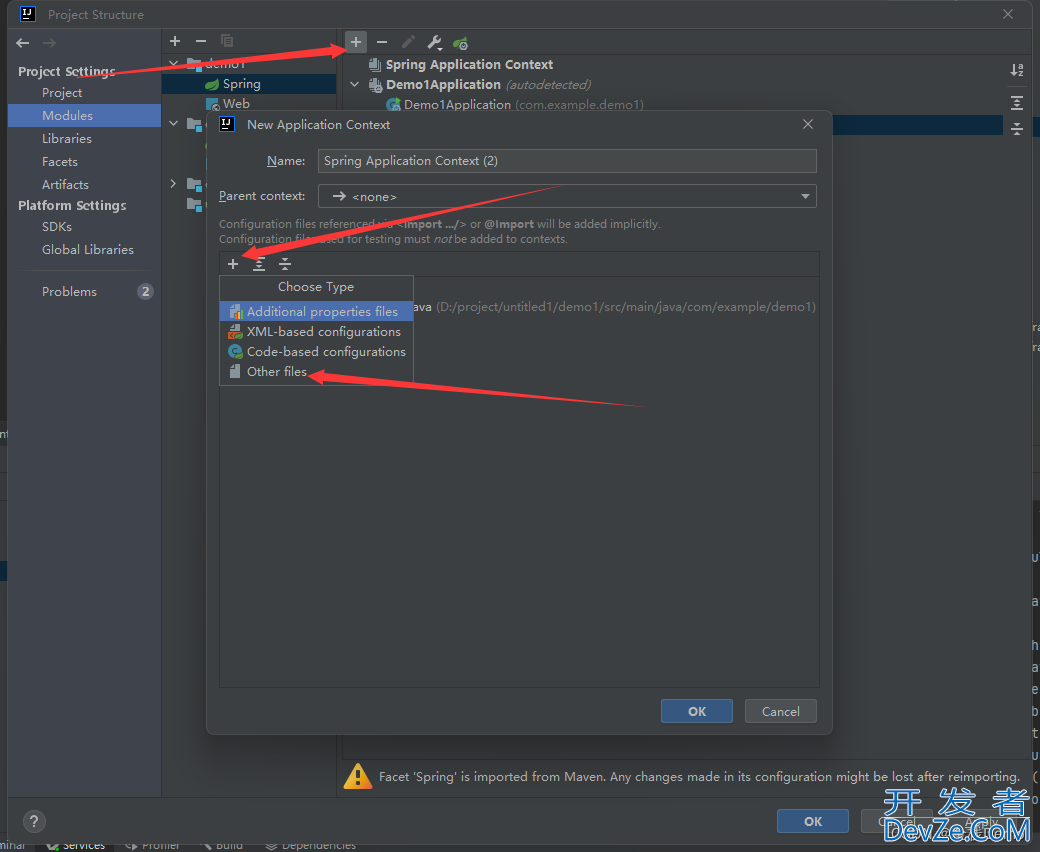This screenshot has height=852, width=1040.
Task: Click the Spring leaf gear icon in the facet toolbar
Action: click(460, 43)
